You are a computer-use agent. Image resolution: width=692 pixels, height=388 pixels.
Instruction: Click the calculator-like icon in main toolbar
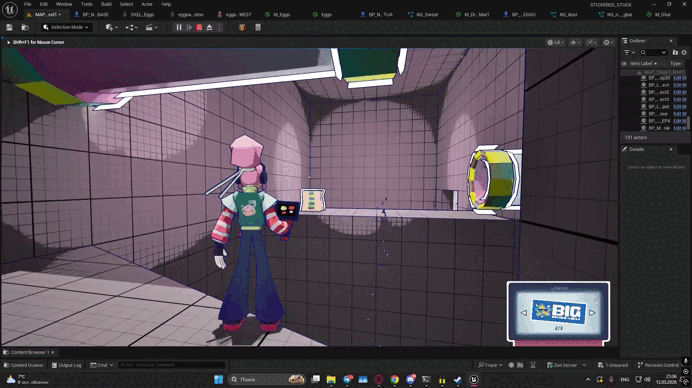[x=258, y=27]
